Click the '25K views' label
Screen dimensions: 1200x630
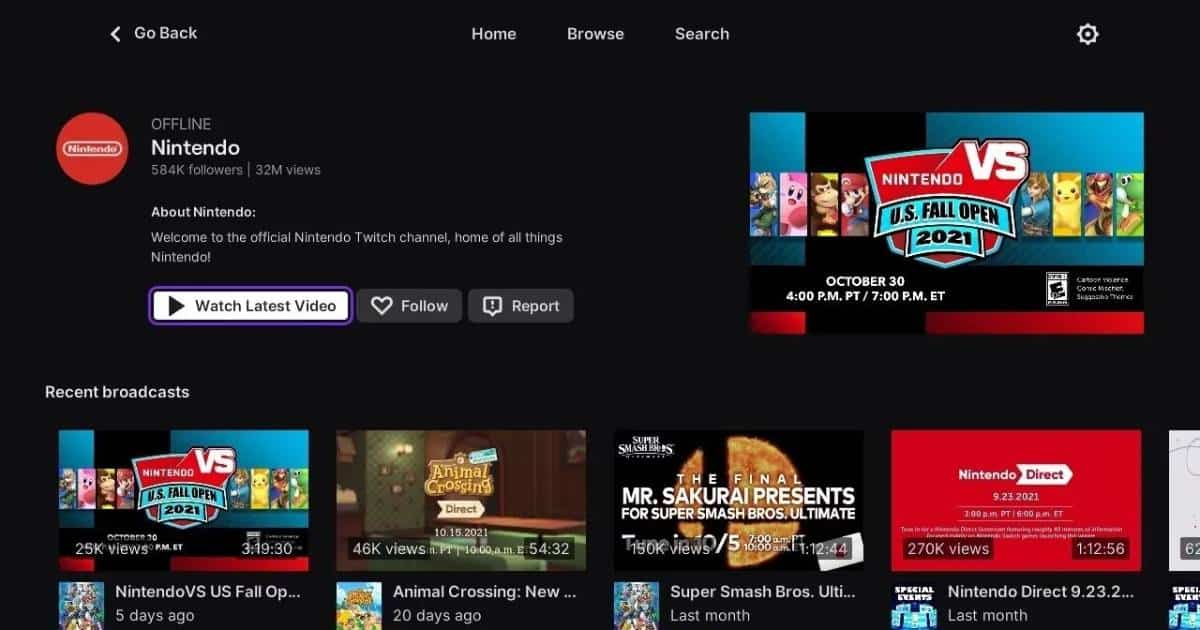(111, 549)
